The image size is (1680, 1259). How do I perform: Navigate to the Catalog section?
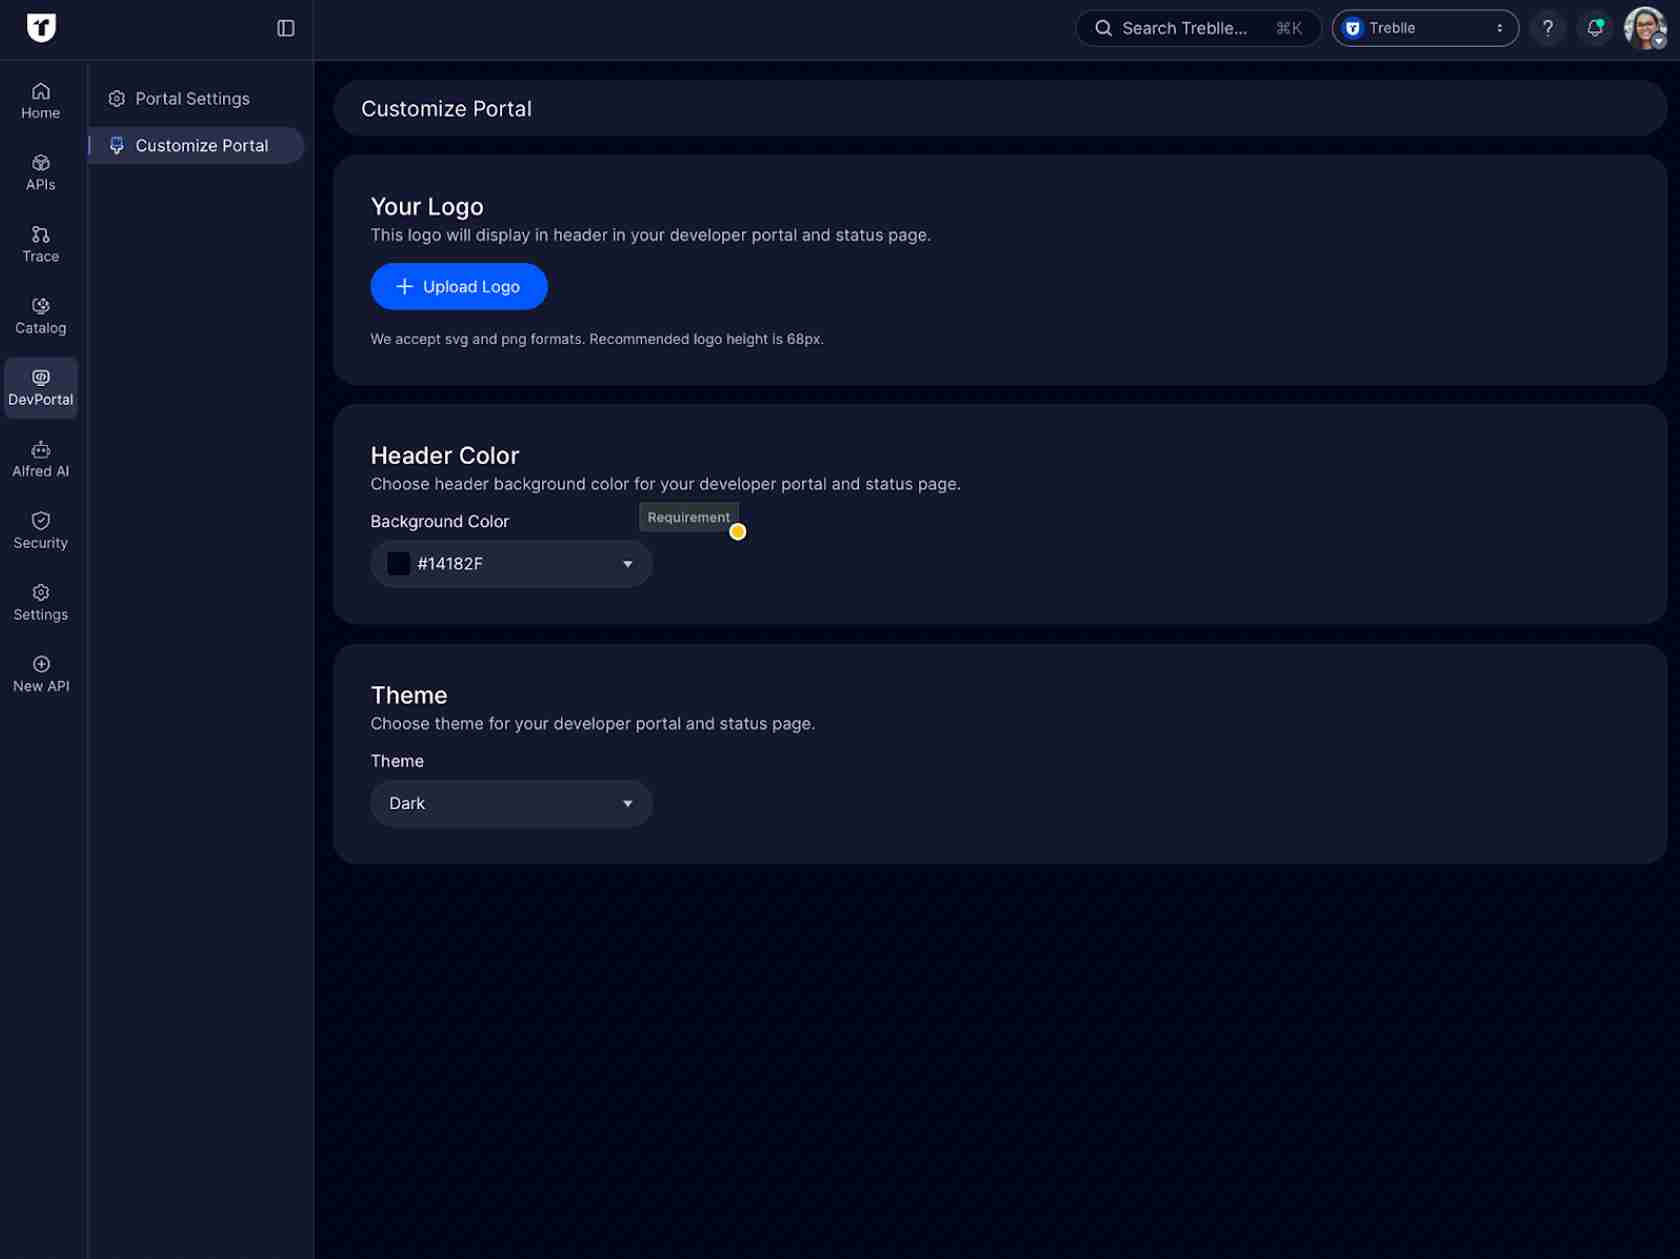[40, 315]
